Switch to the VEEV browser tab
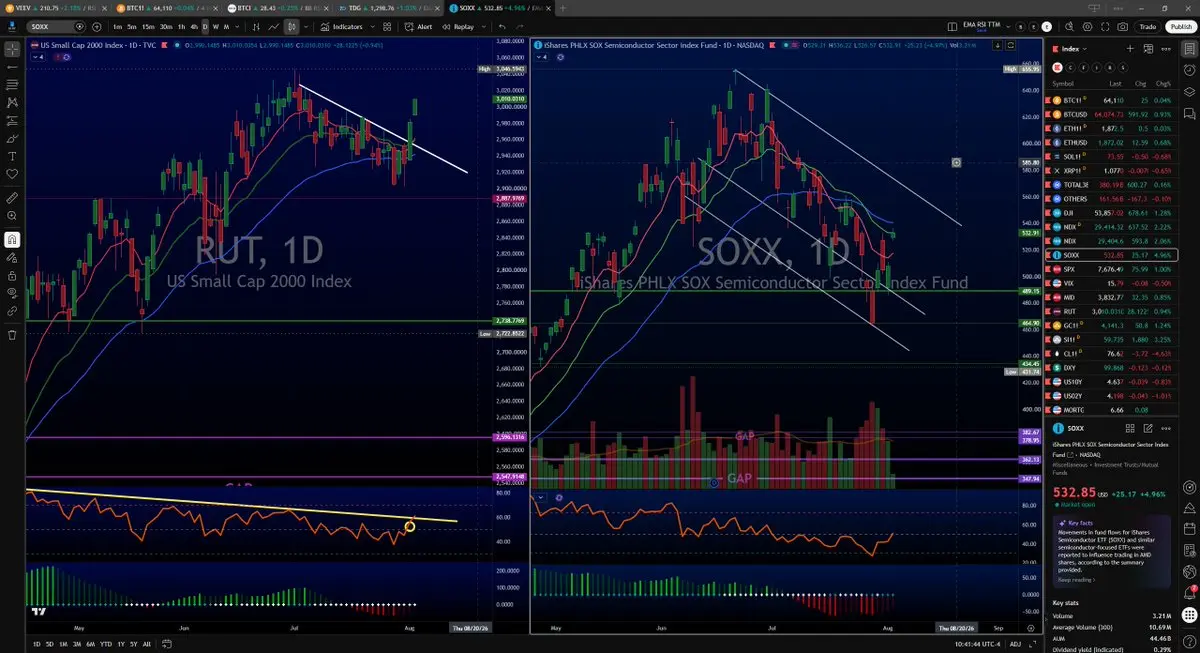Image resolution: width=1200 pixels, height=653 pixels. coord(53,6)
